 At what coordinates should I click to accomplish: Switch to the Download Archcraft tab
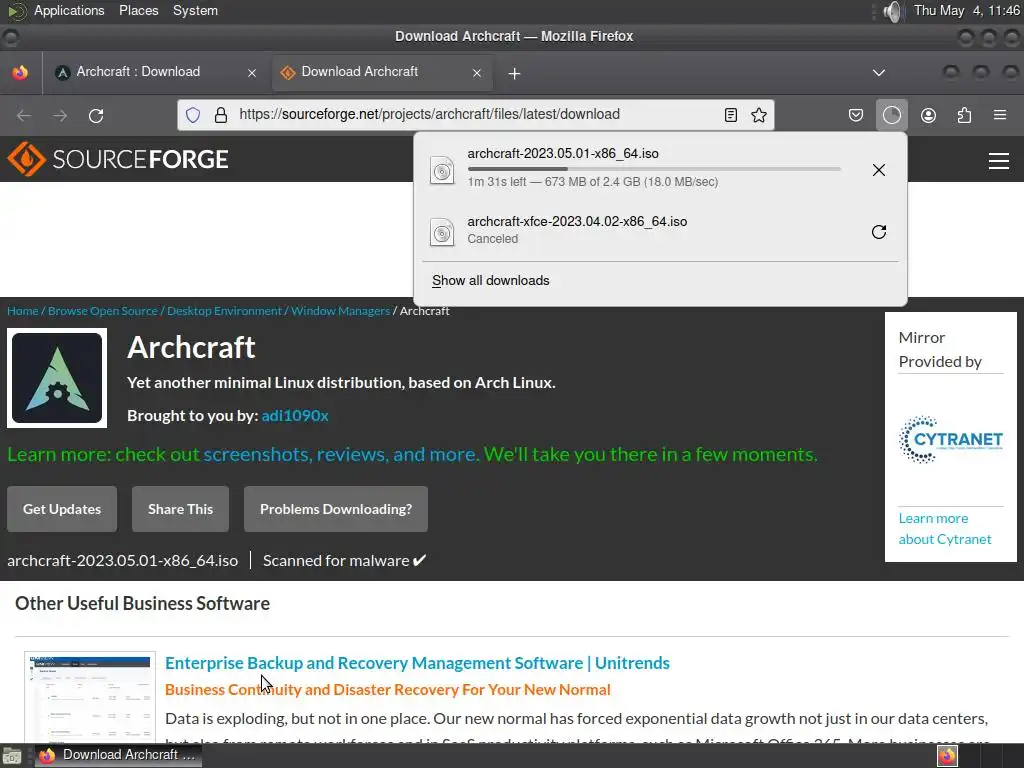click(x=382, y=72)
